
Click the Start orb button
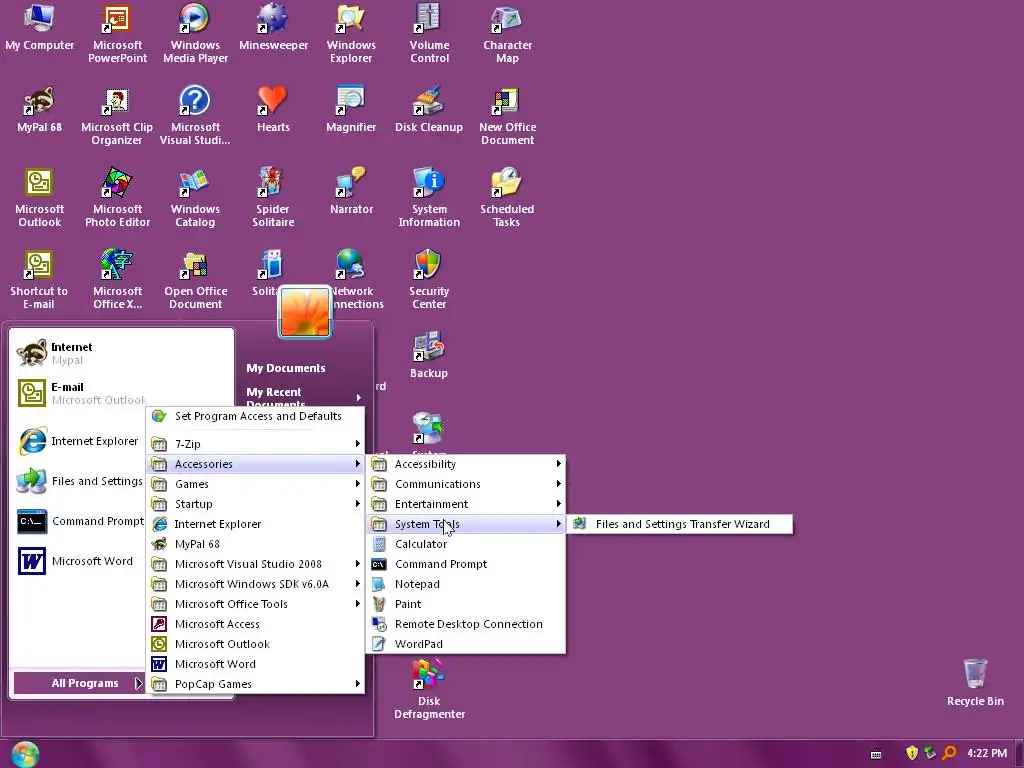[x=25, y=754]
